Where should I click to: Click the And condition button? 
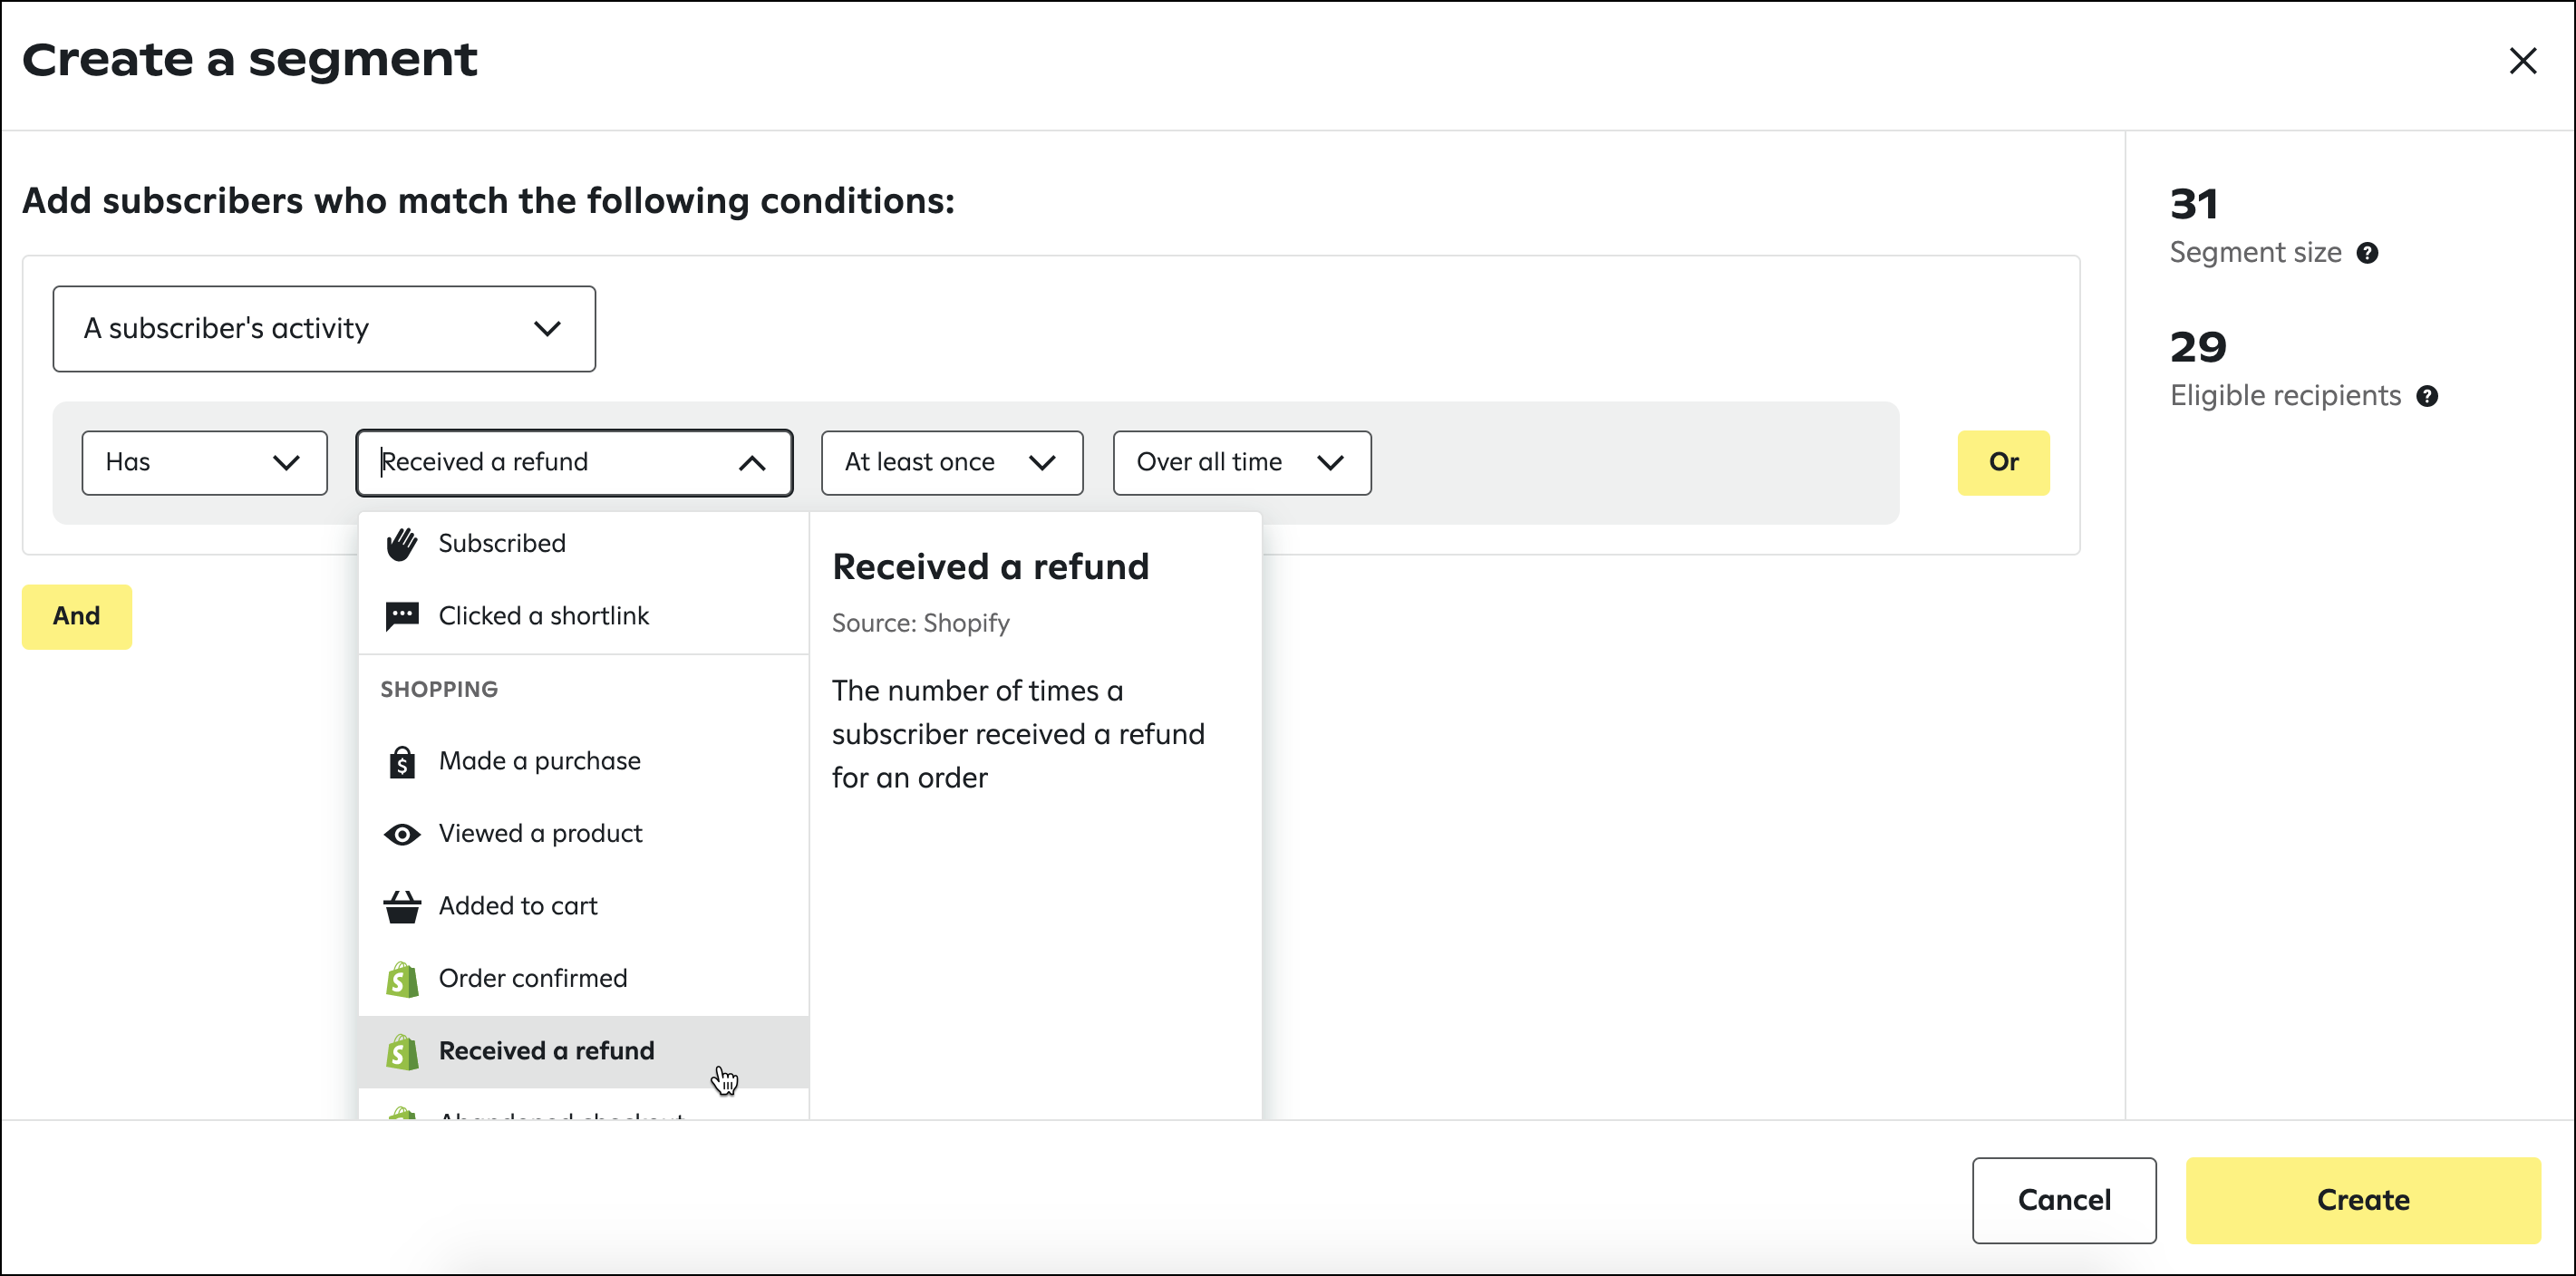[x=76, y=616]
